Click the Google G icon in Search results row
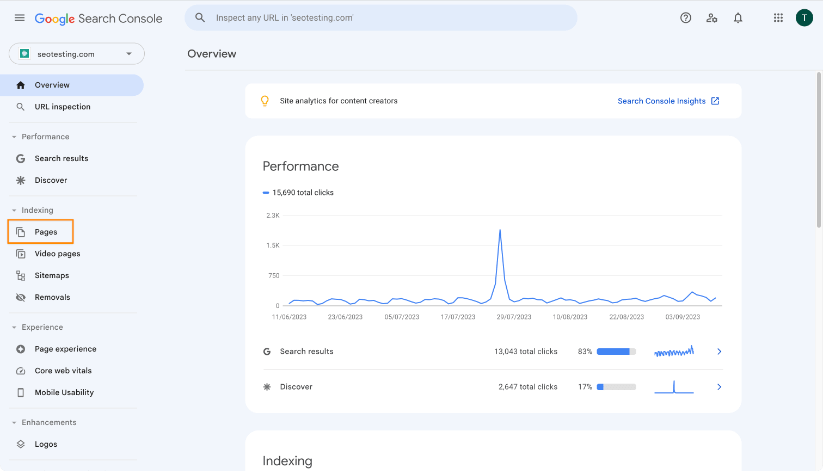Image resolution: width=823 pixels, height=471 pixels. click(x=267, y=351)
